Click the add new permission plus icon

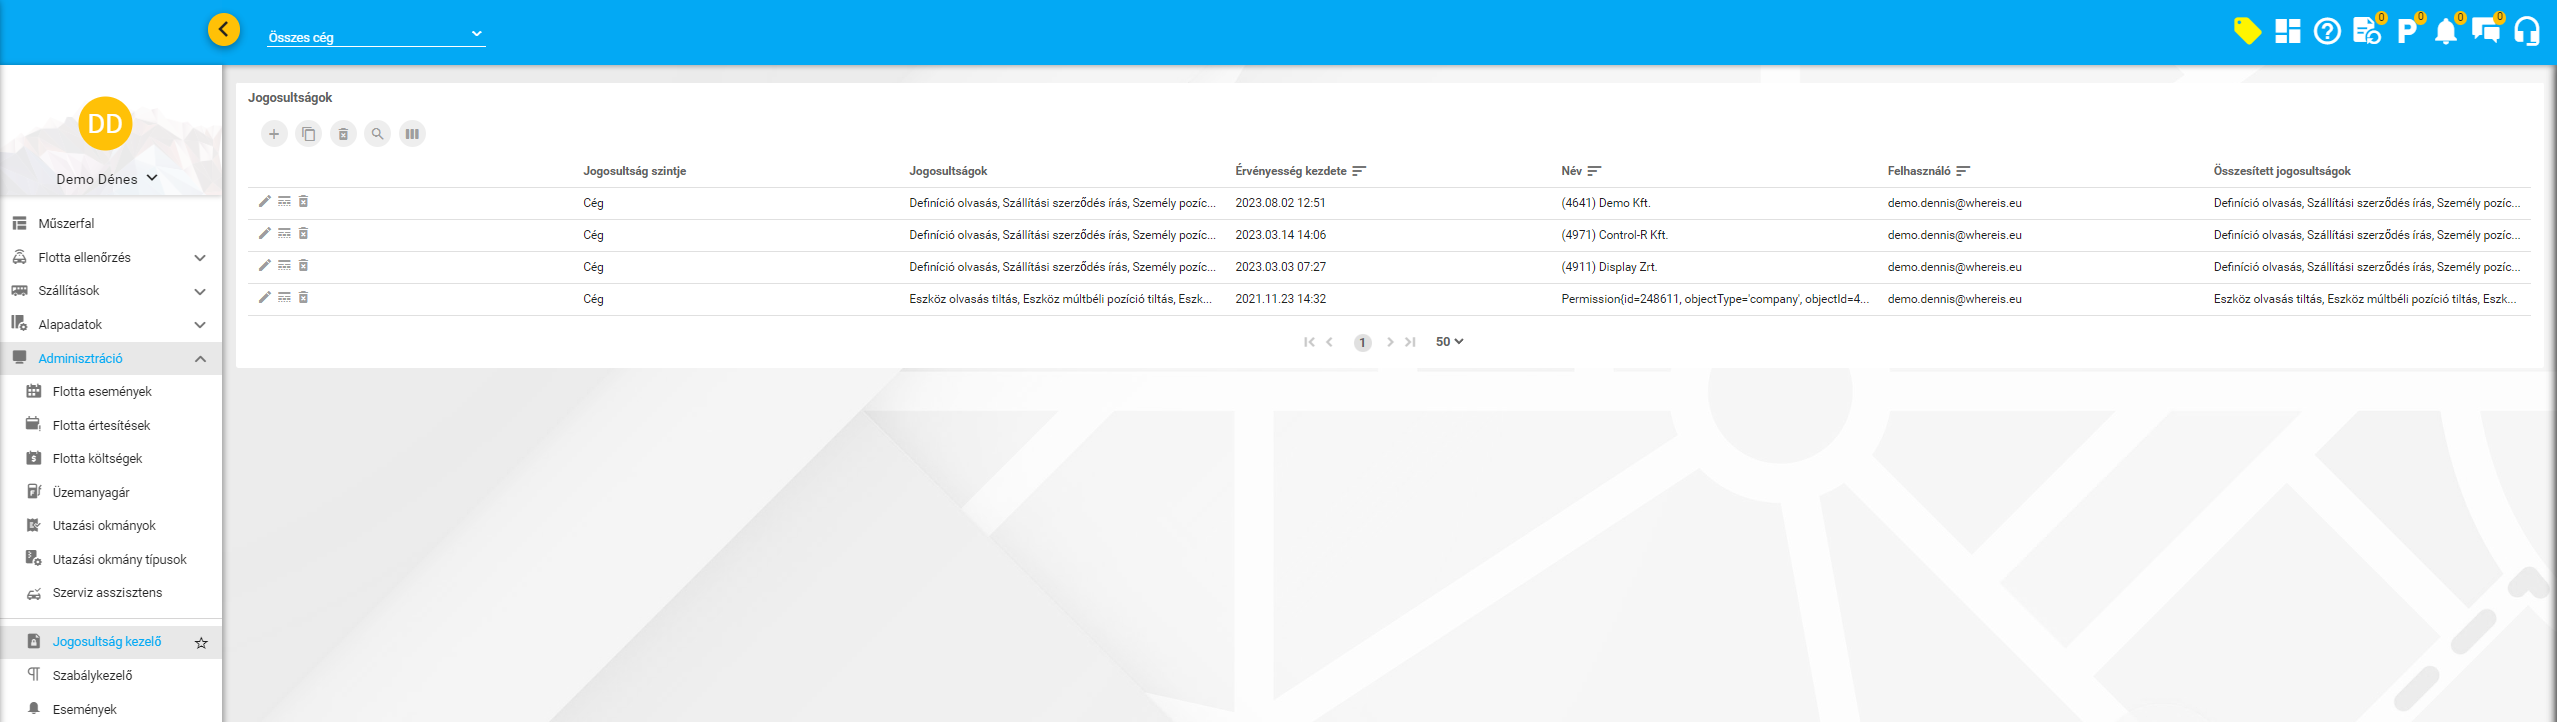coord(274,134)
